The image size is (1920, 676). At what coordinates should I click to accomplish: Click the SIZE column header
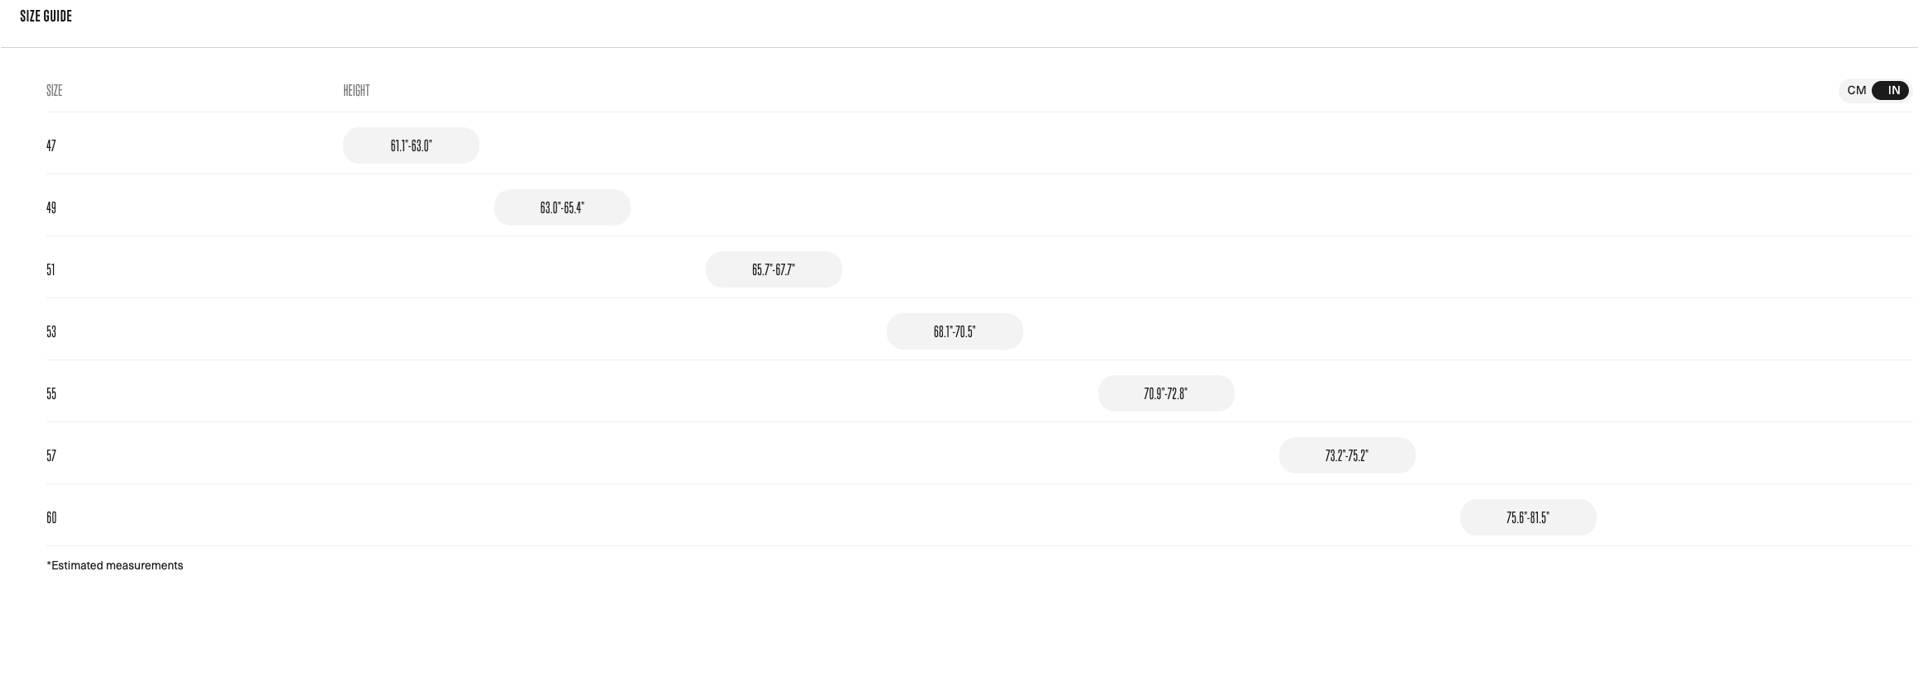54,91
